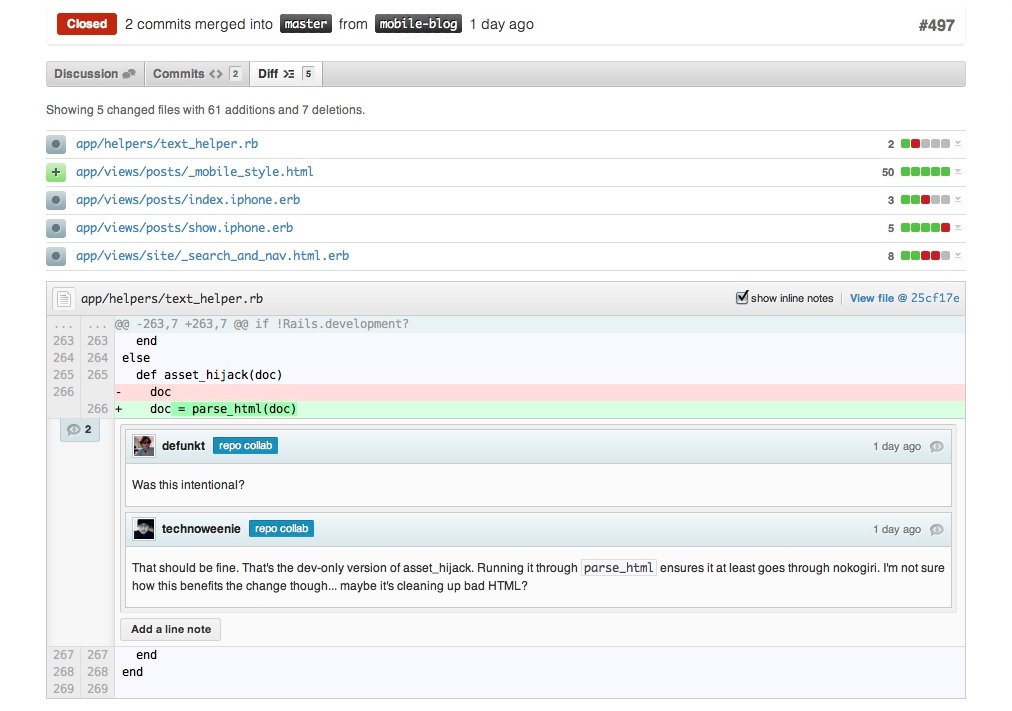Click green added-file icon beside _mobile_style.html

(x=56, y=172)
